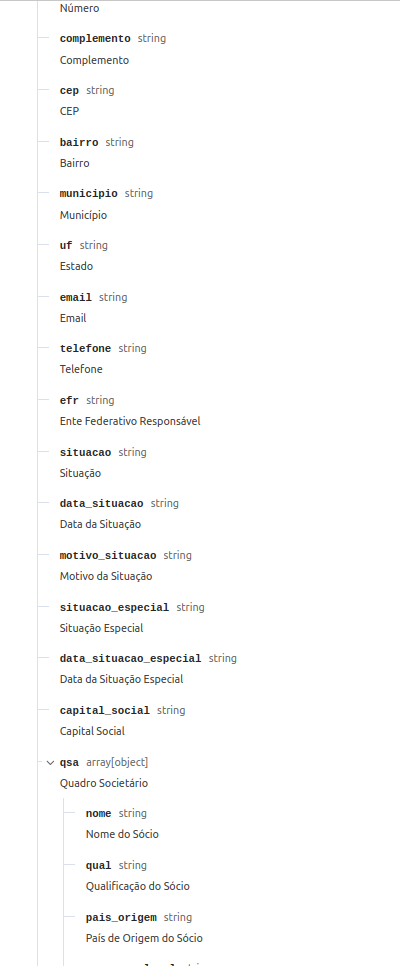This screenshot has height=966, width=400.
Task: Select the qsa property name
Action: click(x=69, y=763)
